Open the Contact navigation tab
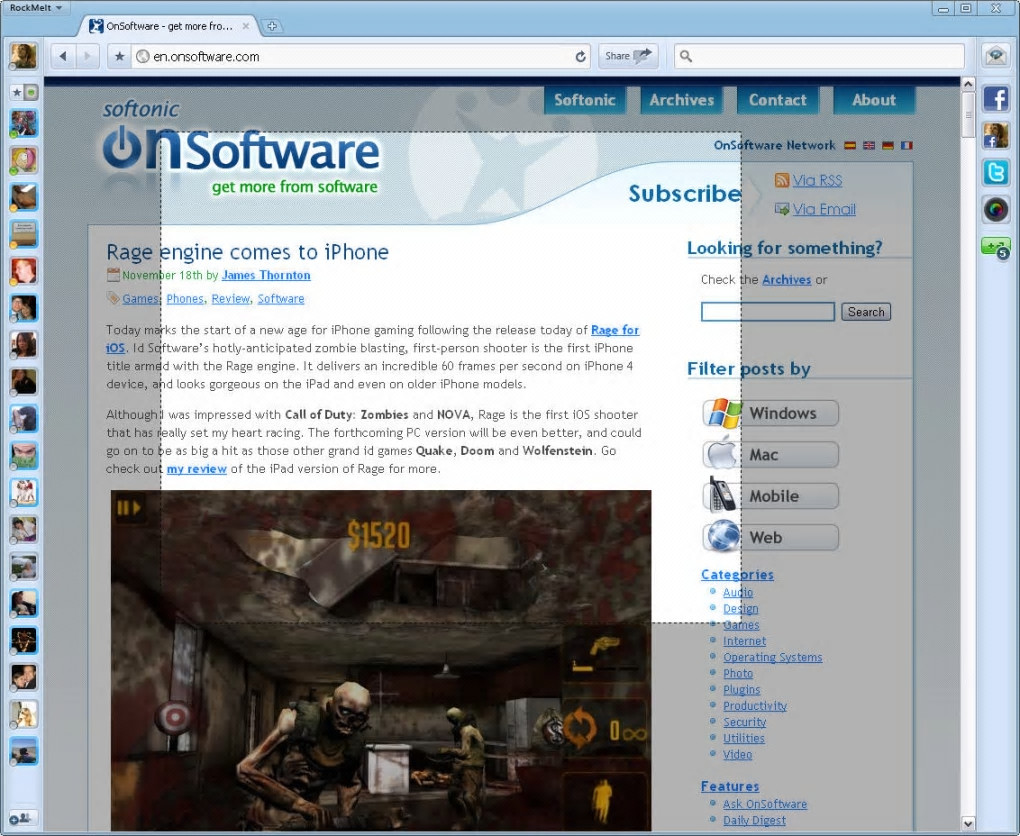1020x836 pixels. coord(777,100)
